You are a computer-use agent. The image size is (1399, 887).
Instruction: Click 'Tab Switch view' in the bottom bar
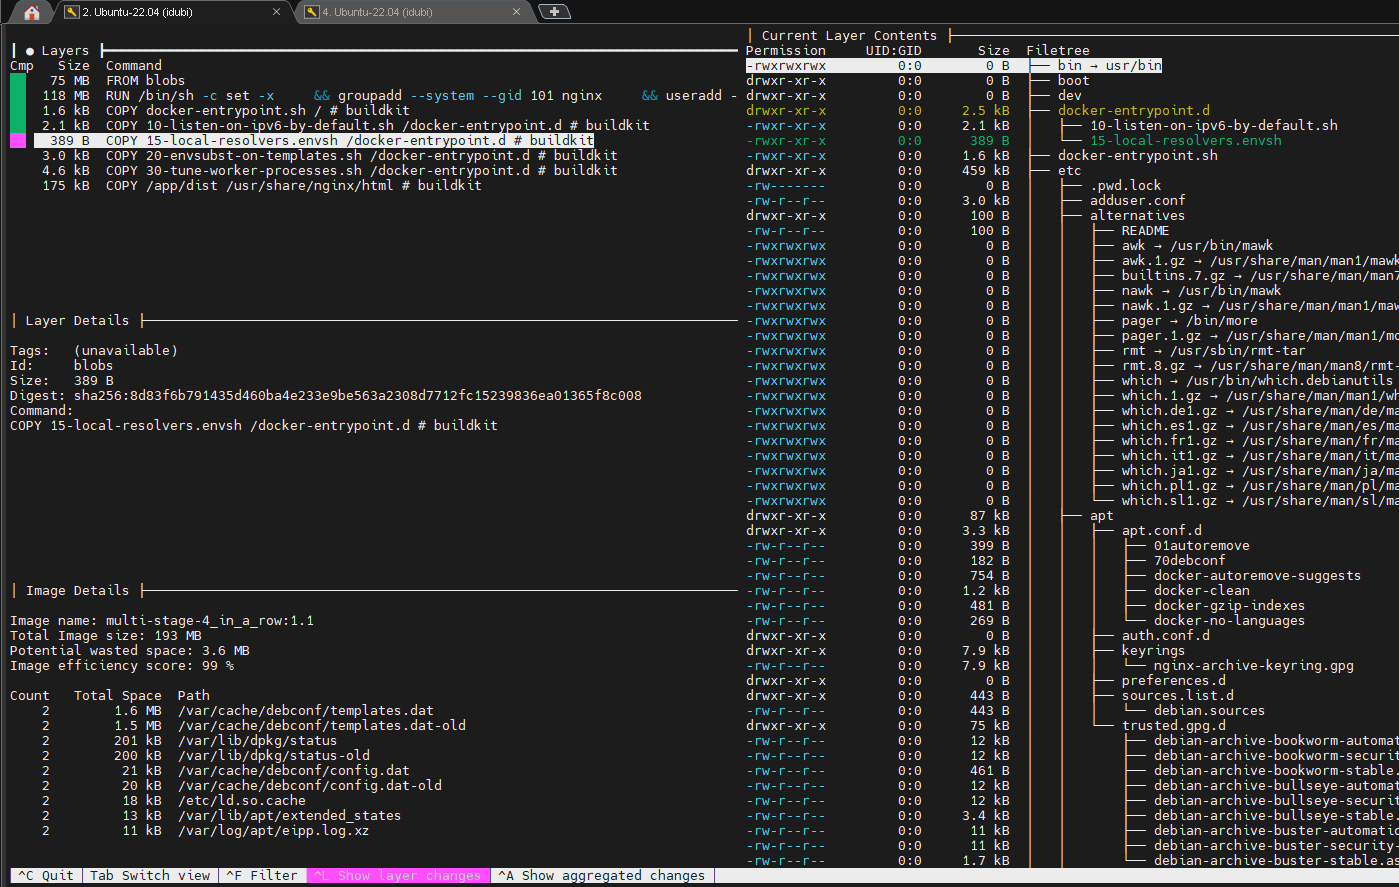150,875
